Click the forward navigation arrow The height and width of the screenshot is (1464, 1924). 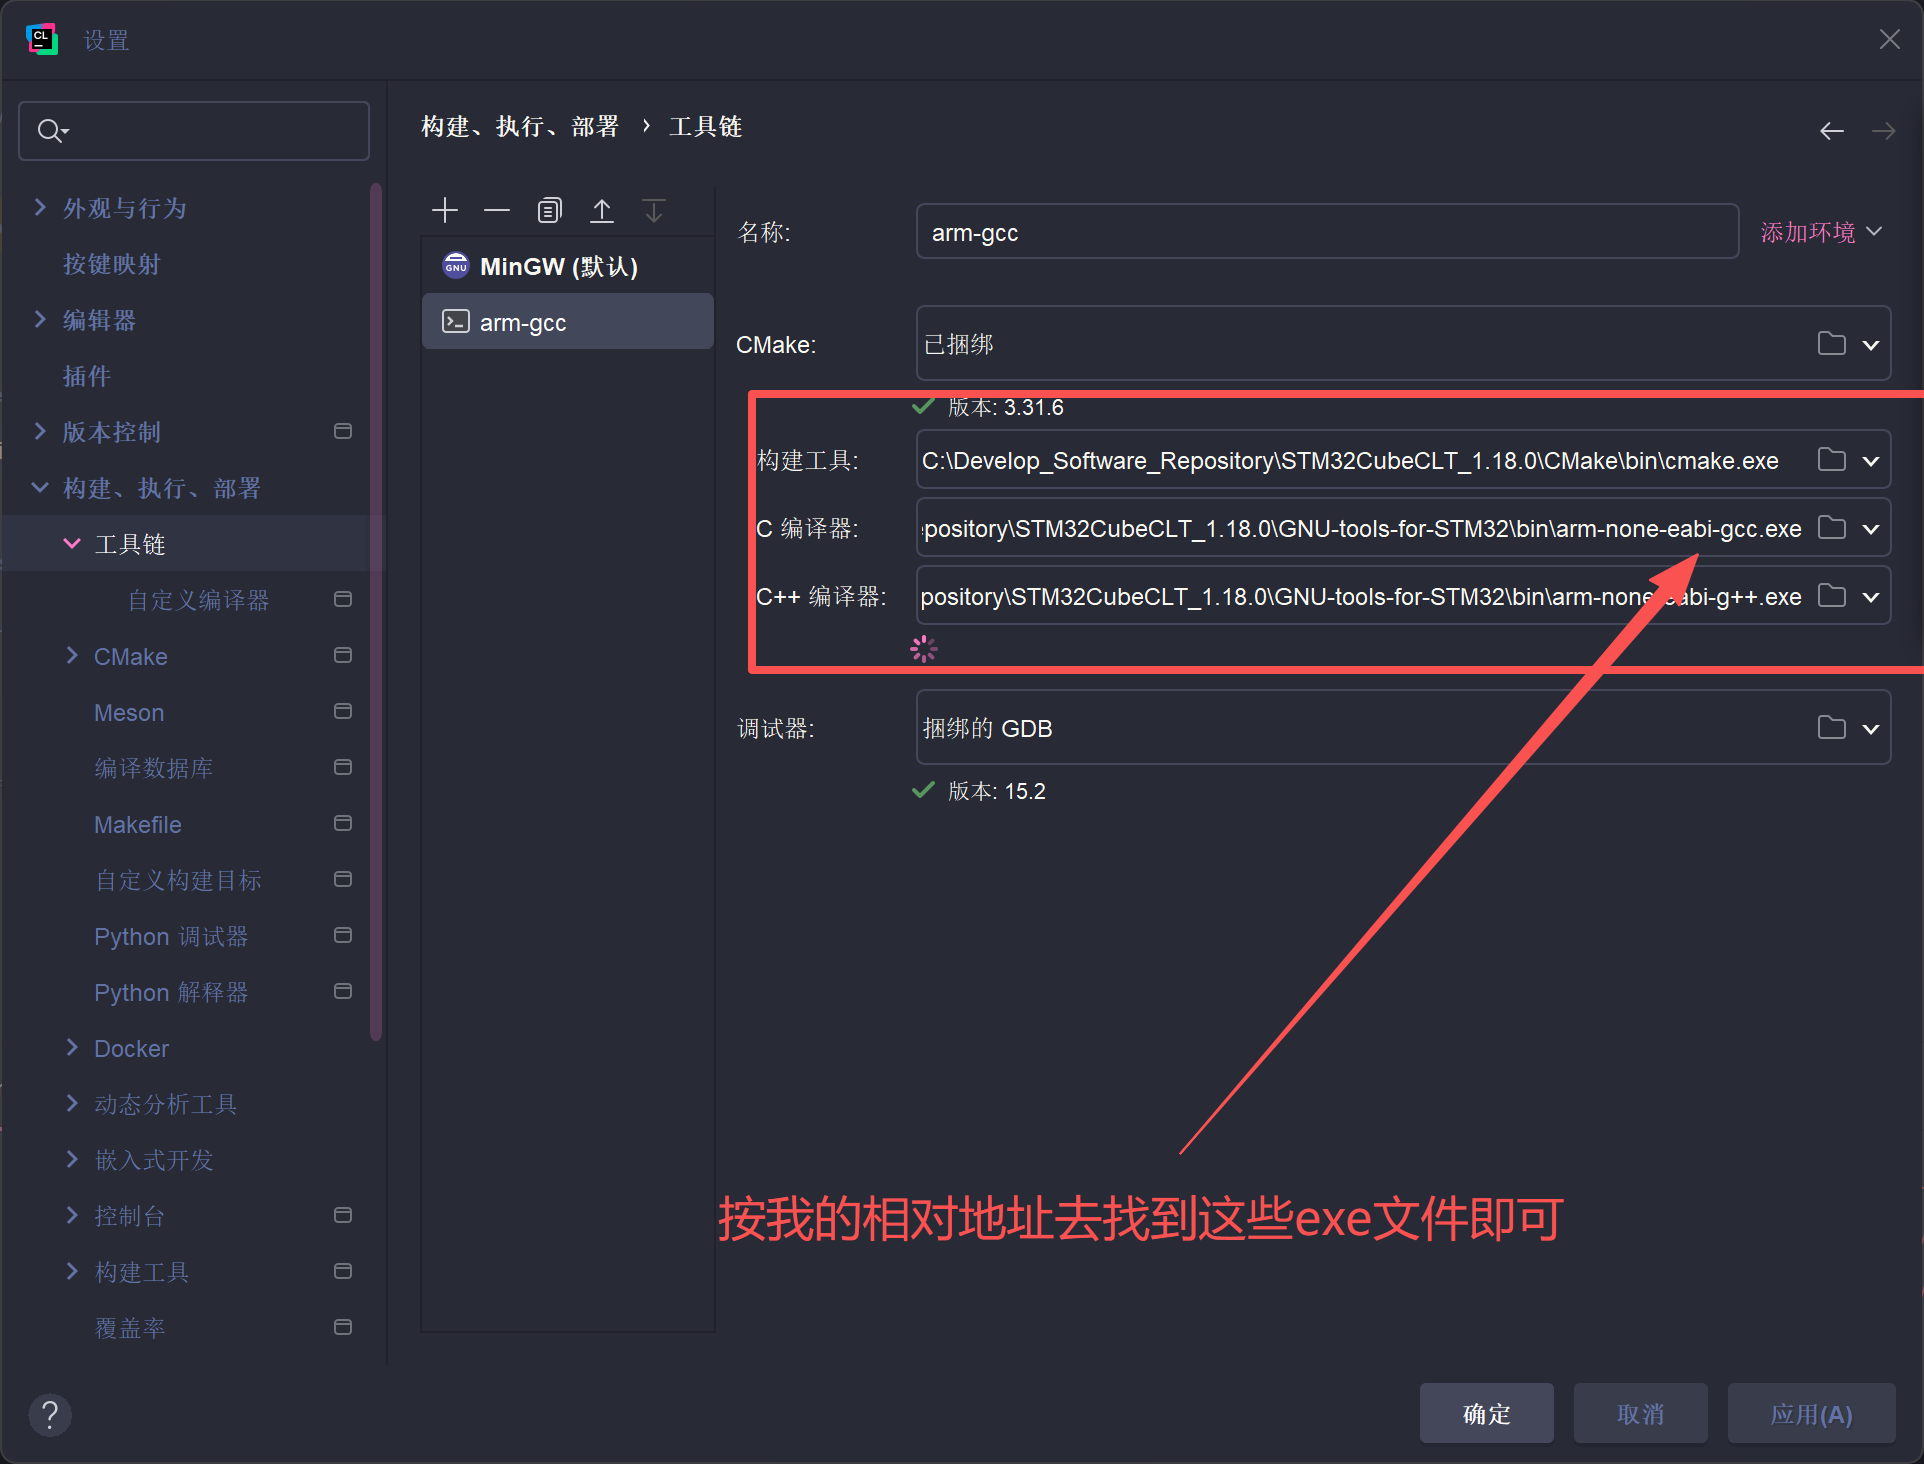1884,131
